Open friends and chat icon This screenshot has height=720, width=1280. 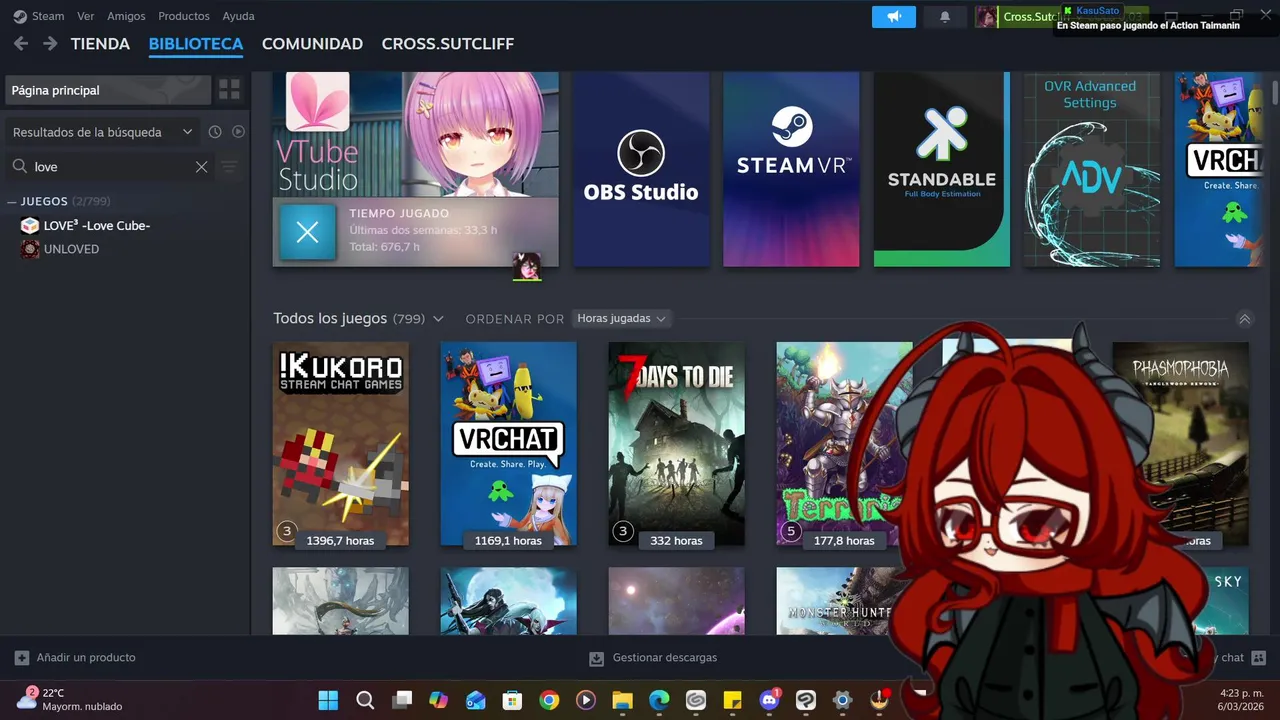[1258, 658]
